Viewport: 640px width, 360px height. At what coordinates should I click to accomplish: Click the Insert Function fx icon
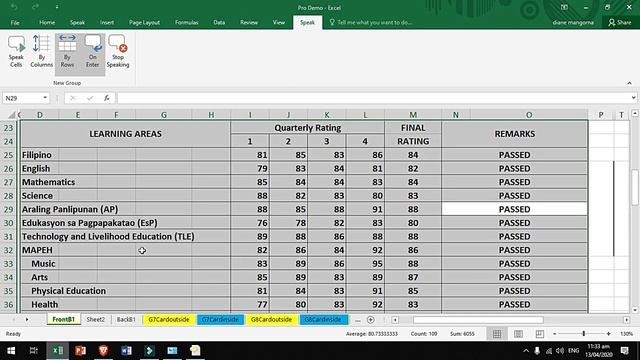click(x=107, y=98)
